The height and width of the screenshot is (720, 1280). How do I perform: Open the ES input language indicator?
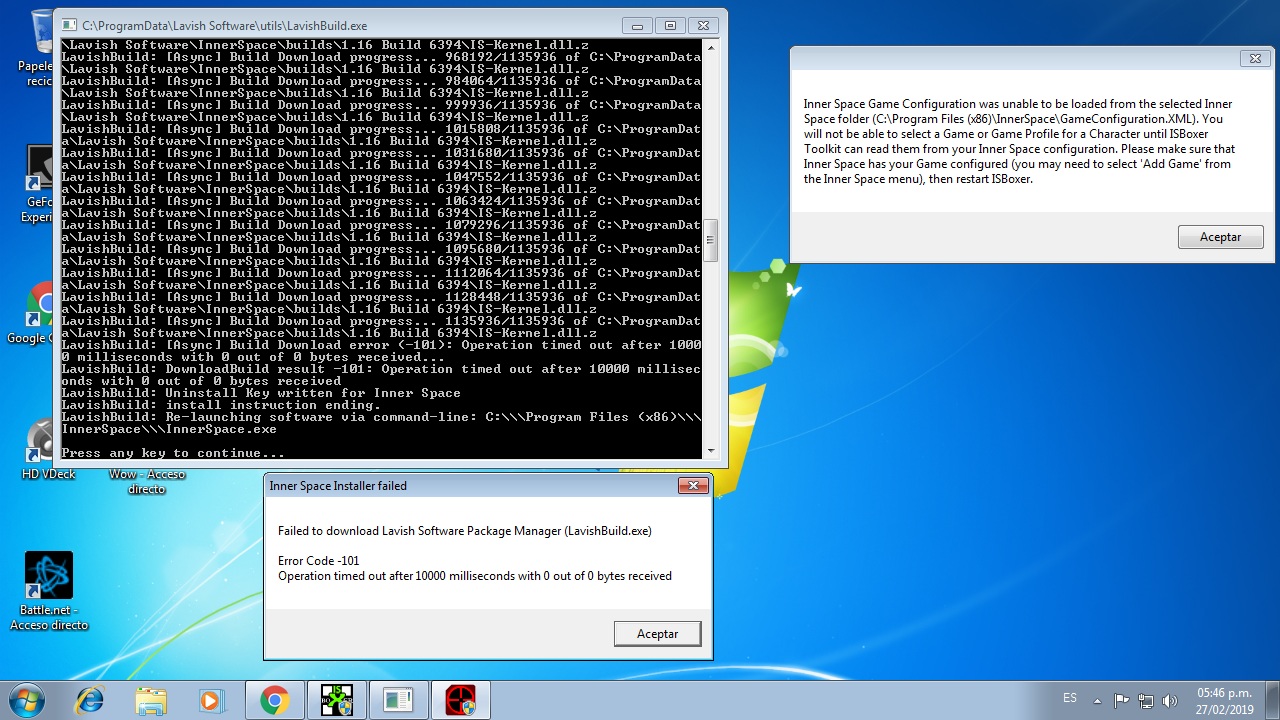1070,698
